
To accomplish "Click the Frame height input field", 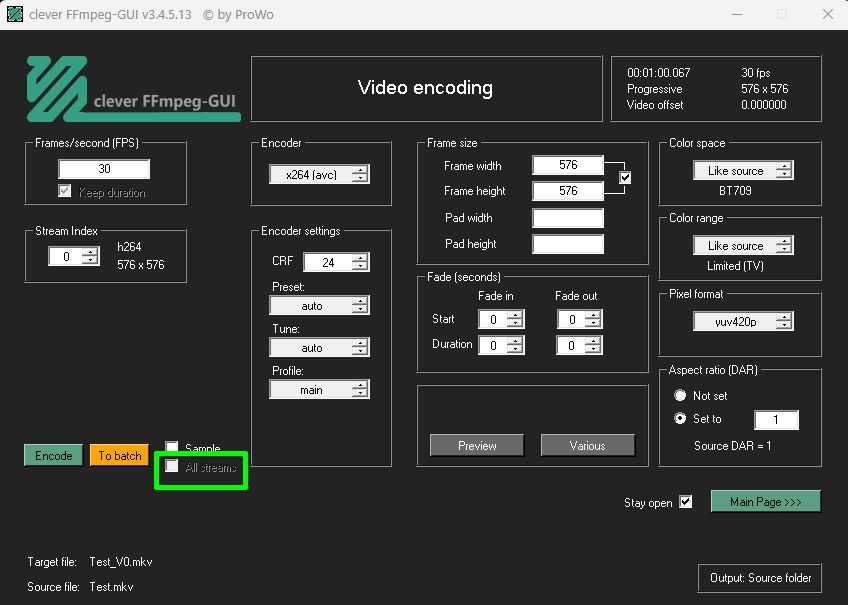I will coord(568,191).
